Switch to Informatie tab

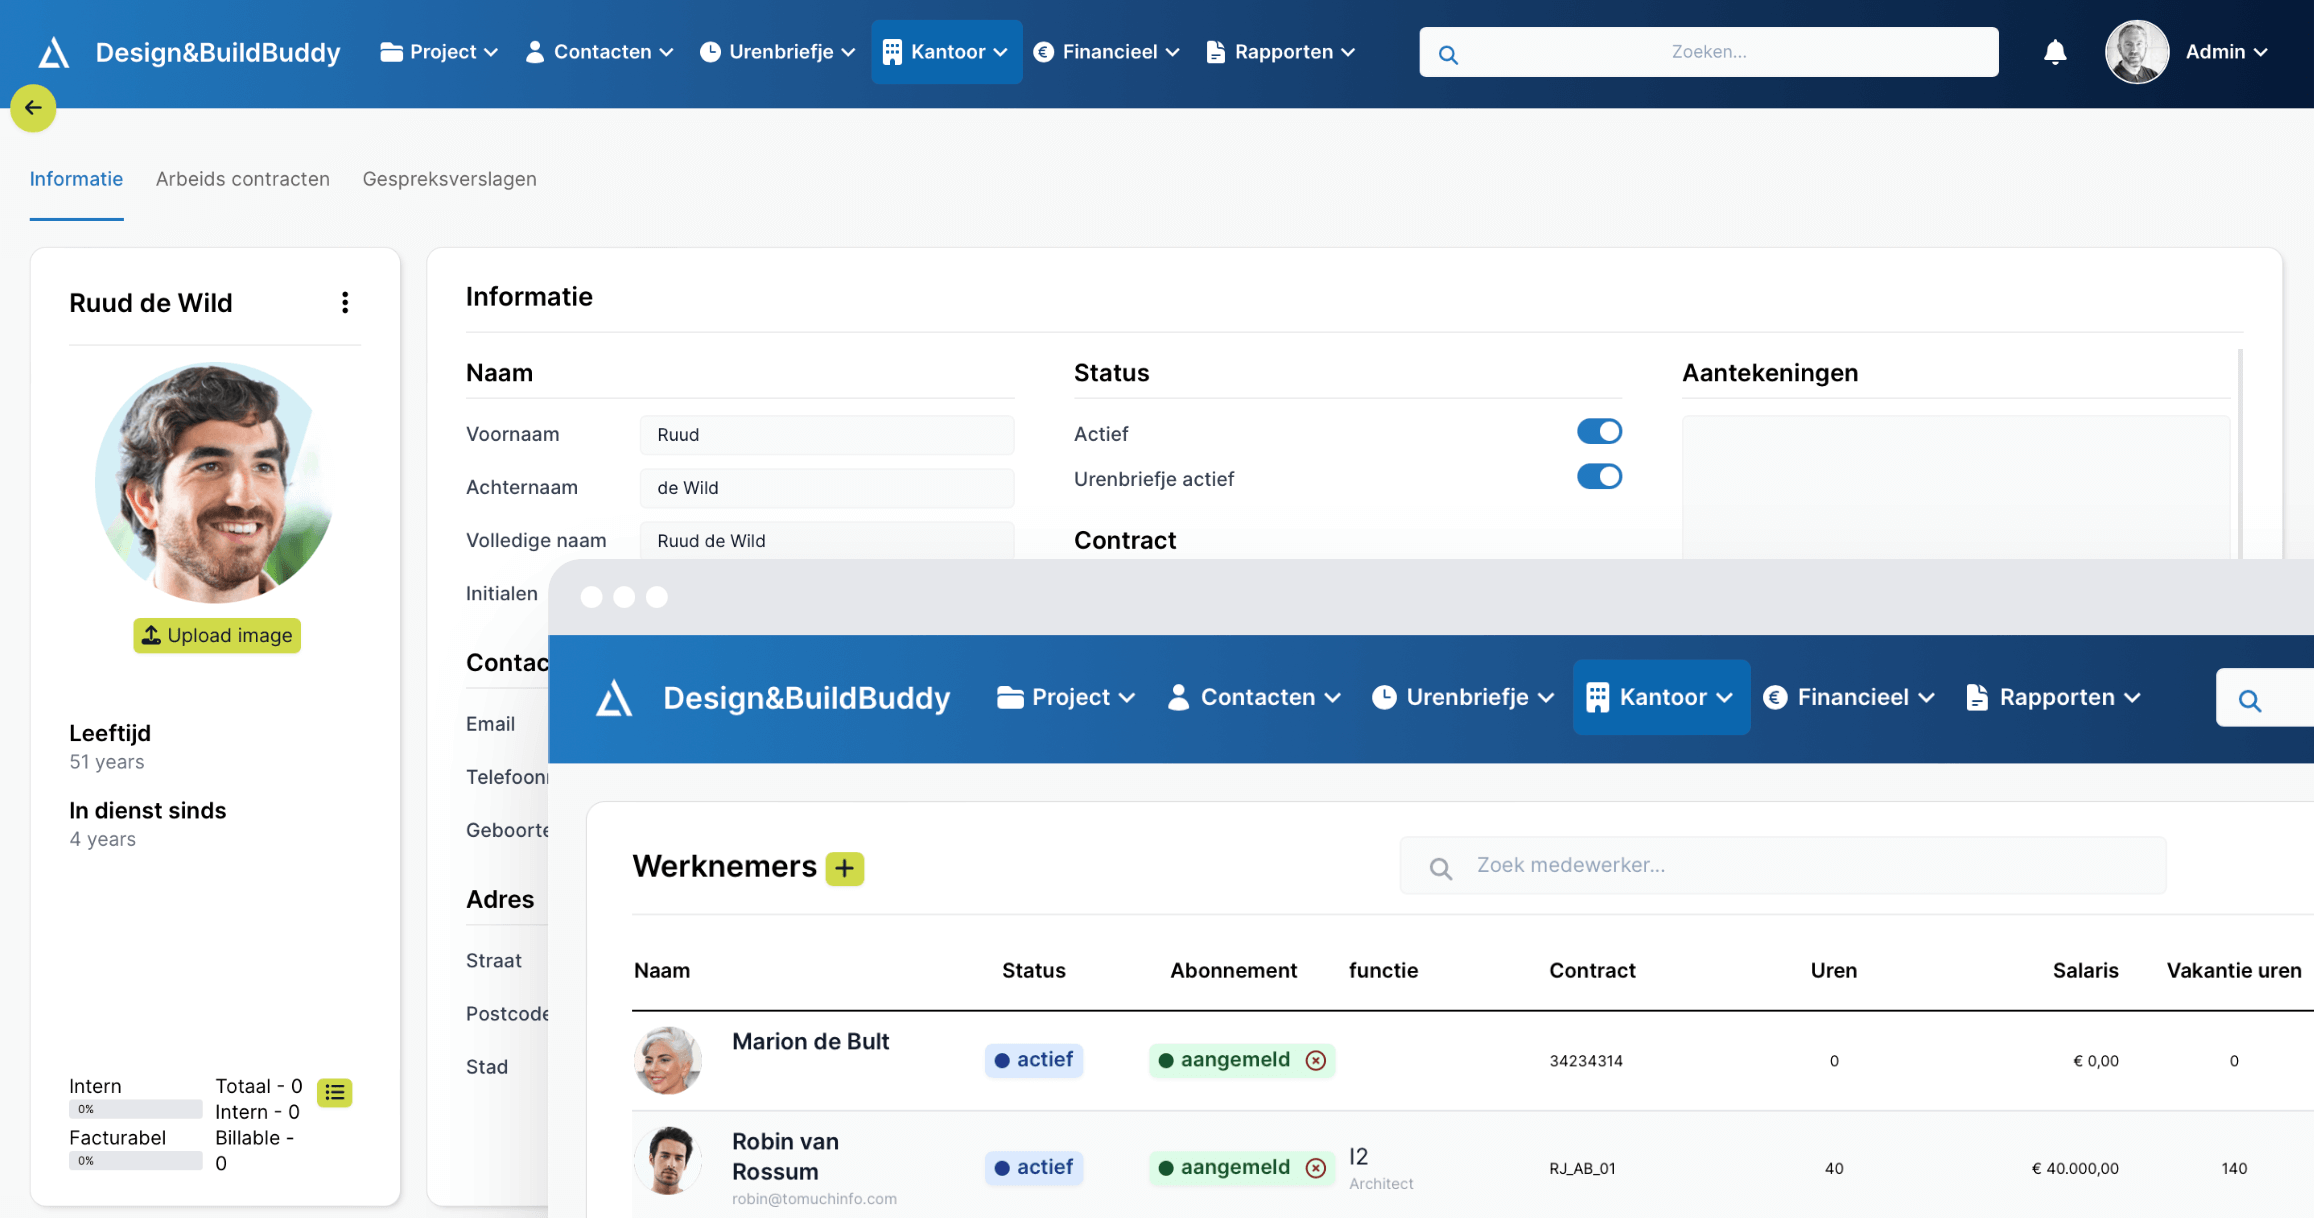point(76,179)
